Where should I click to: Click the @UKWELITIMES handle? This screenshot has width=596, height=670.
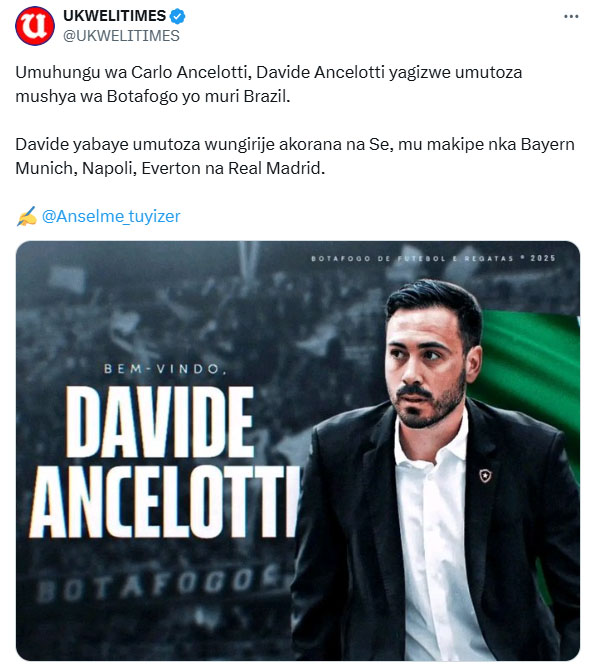[121, 36]
